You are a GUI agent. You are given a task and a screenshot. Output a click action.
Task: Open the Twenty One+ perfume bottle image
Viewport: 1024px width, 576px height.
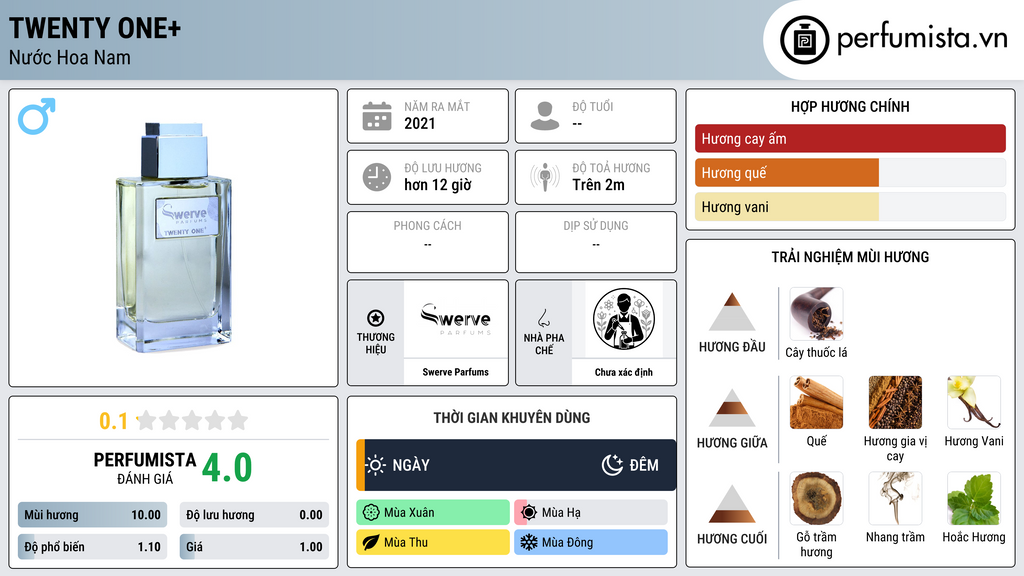(x=174, y=238)
